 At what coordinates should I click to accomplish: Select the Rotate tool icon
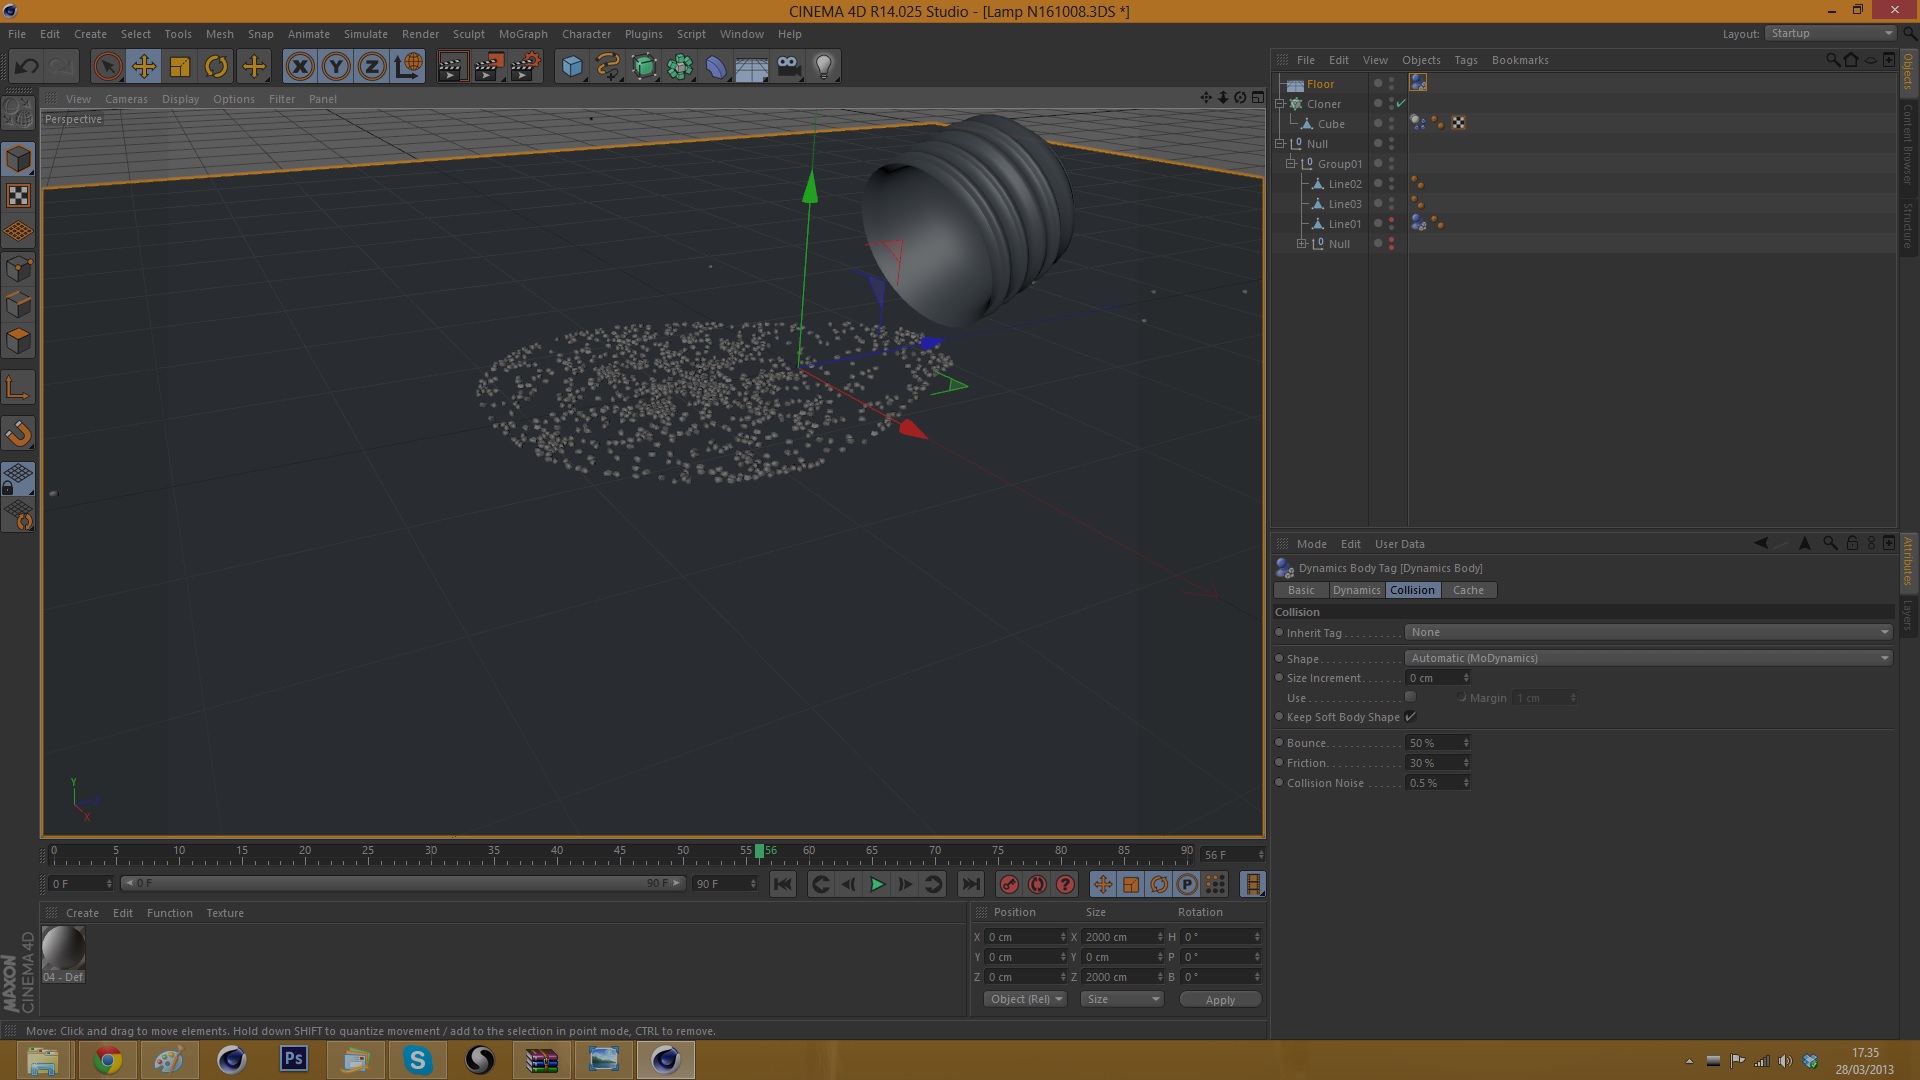pos(216,67)
